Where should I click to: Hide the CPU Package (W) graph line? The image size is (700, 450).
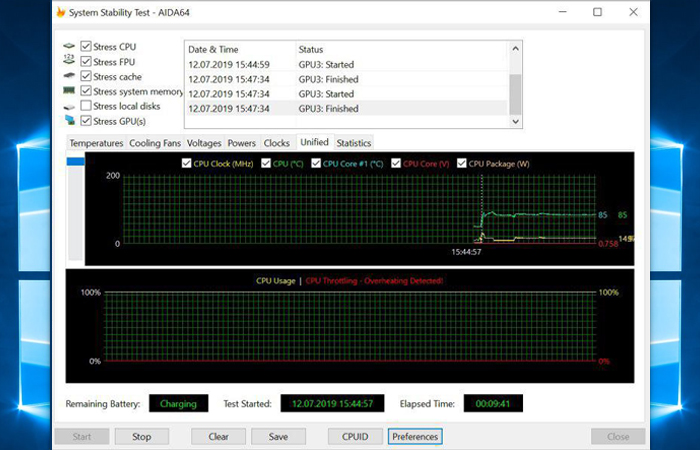tap(462, 163)
